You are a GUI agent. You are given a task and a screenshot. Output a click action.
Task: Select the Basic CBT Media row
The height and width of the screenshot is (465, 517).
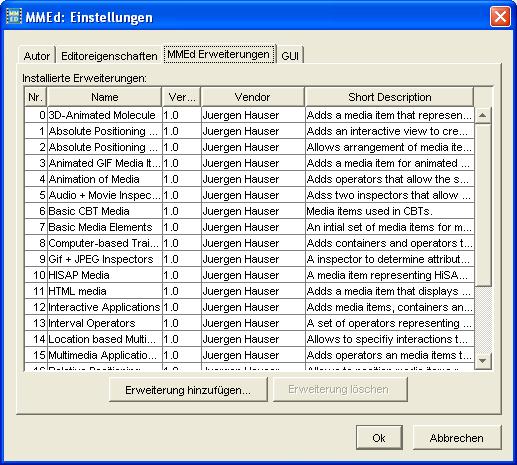(249, 211)
